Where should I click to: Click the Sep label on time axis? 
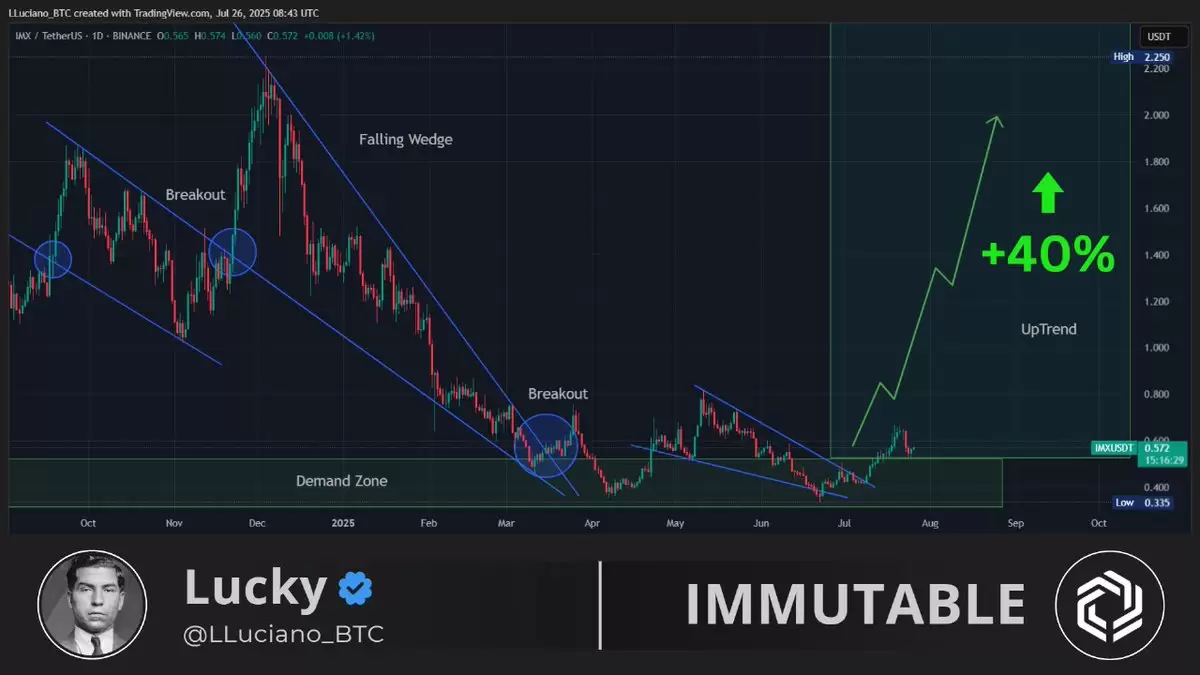tap(1016, 523)
